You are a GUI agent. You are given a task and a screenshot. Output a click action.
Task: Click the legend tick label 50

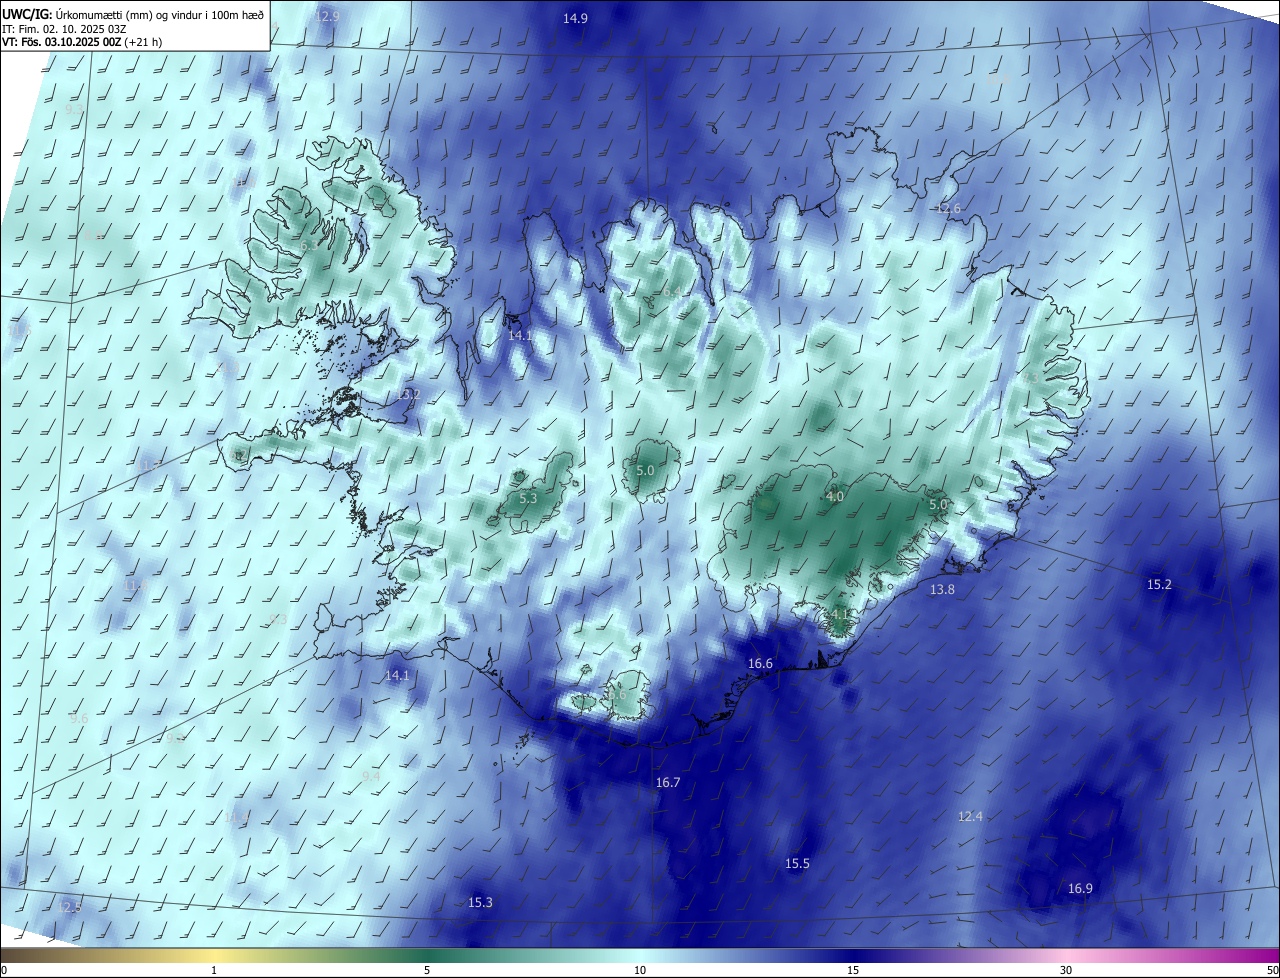click(x=1272, y=970)
